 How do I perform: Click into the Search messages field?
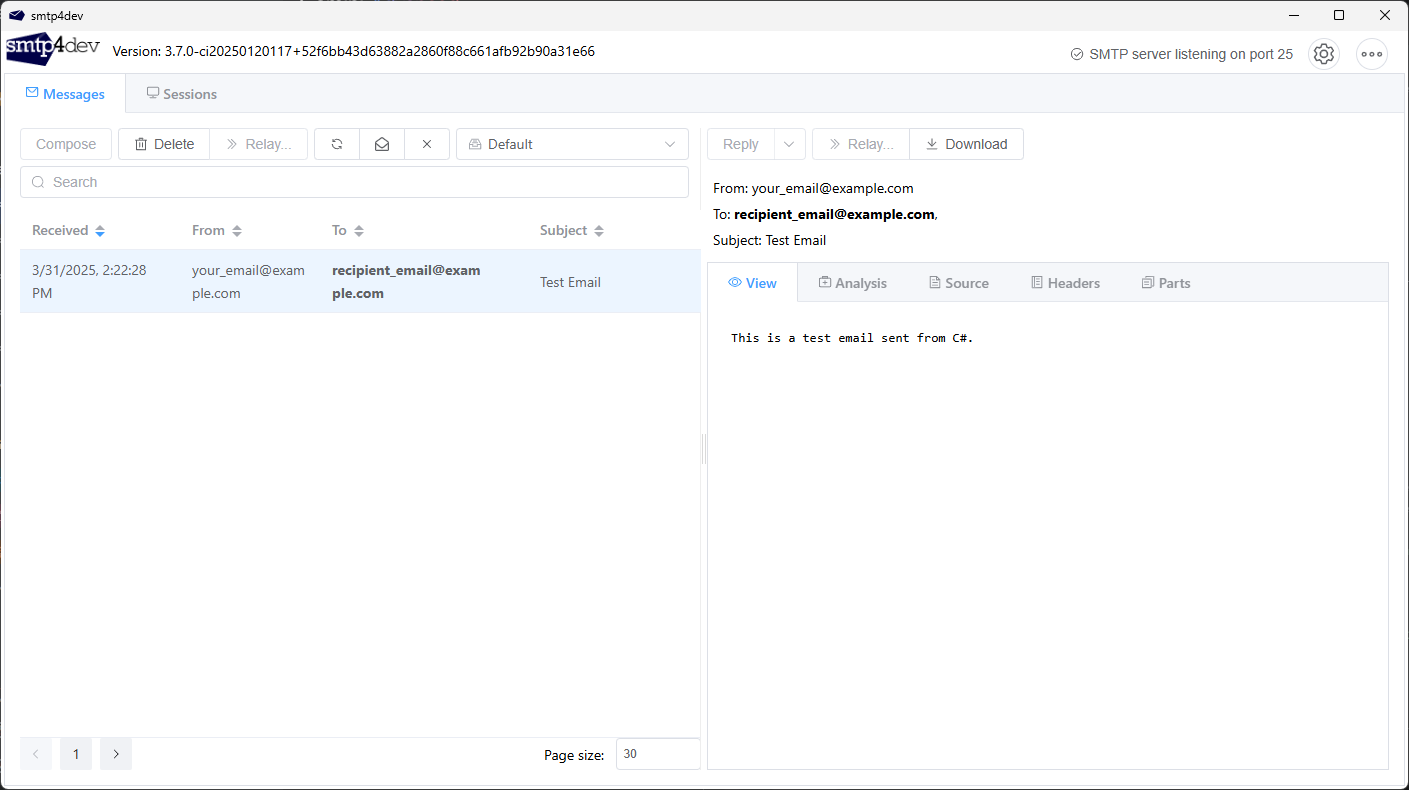[354, 182]
